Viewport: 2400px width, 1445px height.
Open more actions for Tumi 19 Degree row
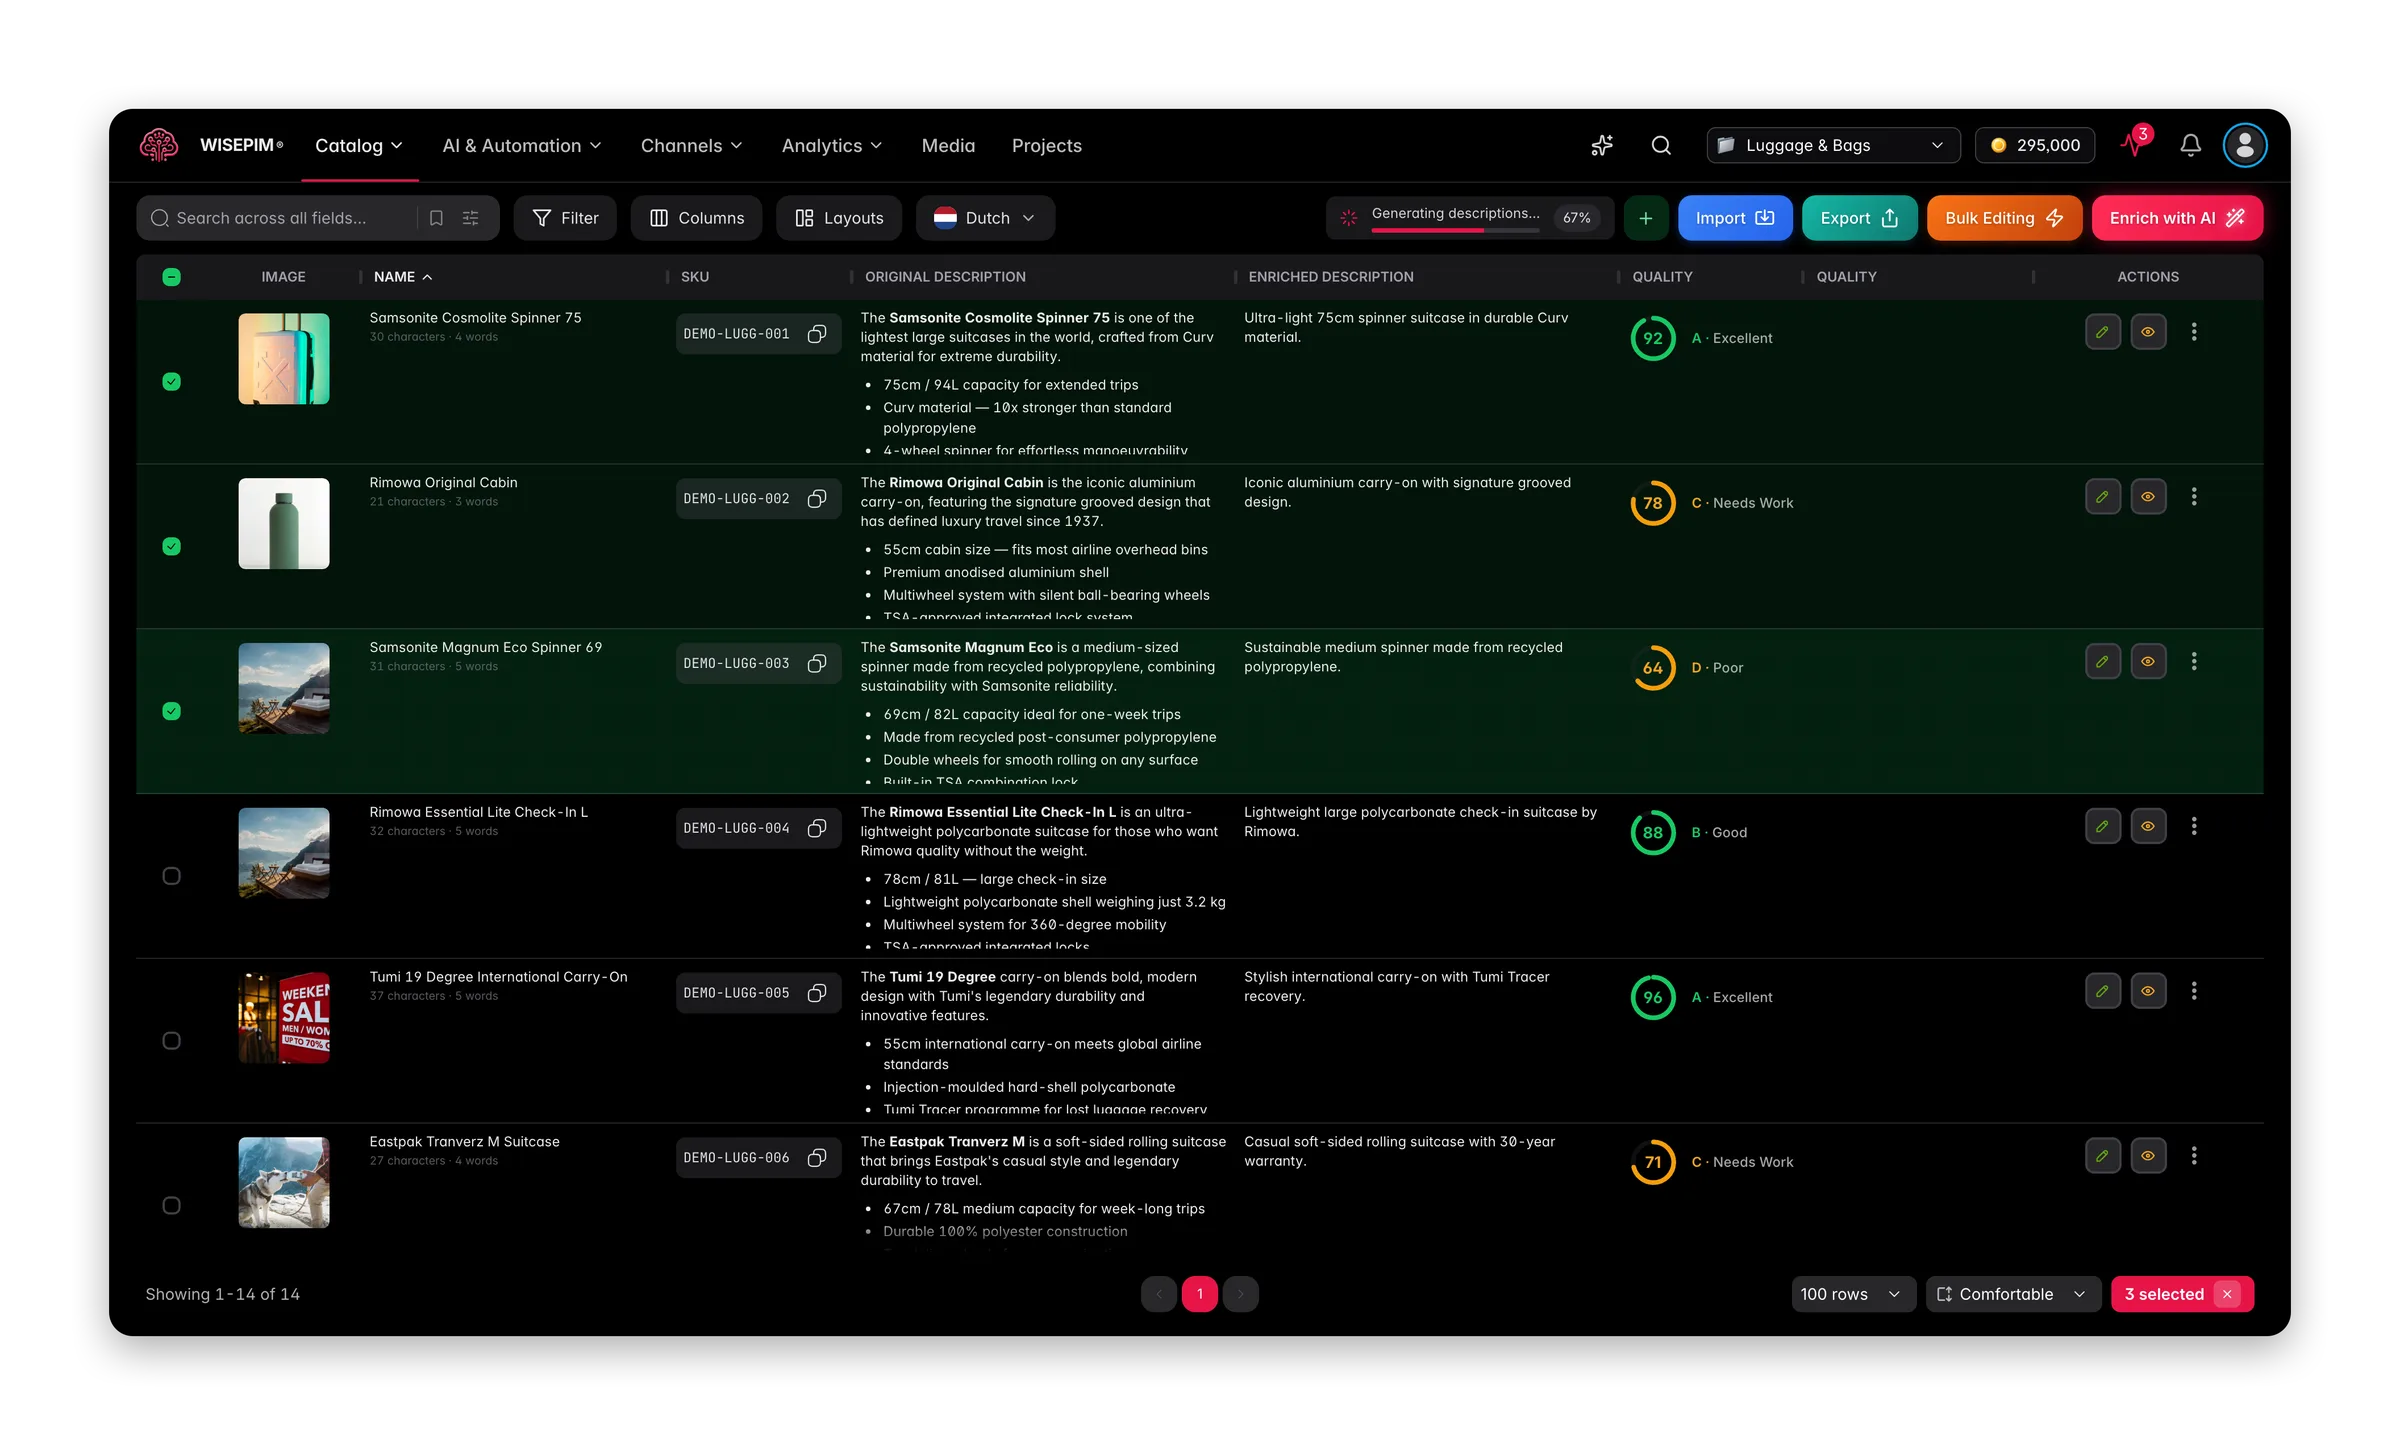(x=2194, y=991)
